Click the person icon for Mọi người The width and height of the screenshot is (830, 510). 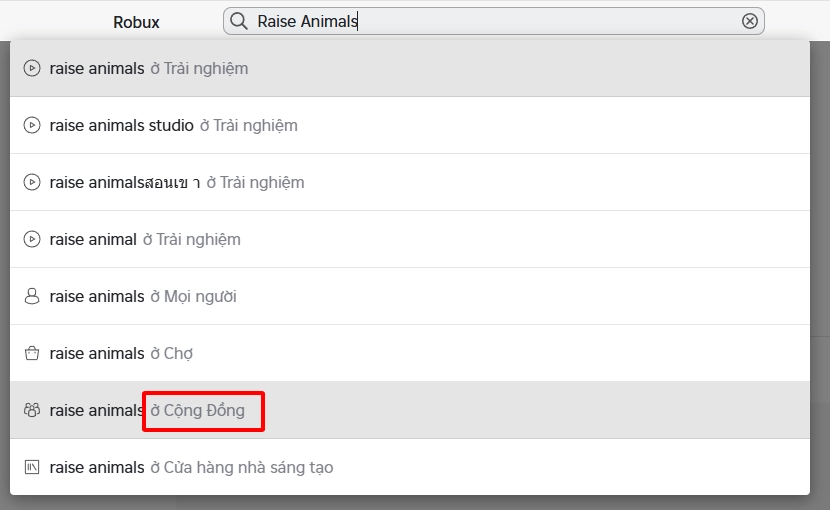(32, 297)
